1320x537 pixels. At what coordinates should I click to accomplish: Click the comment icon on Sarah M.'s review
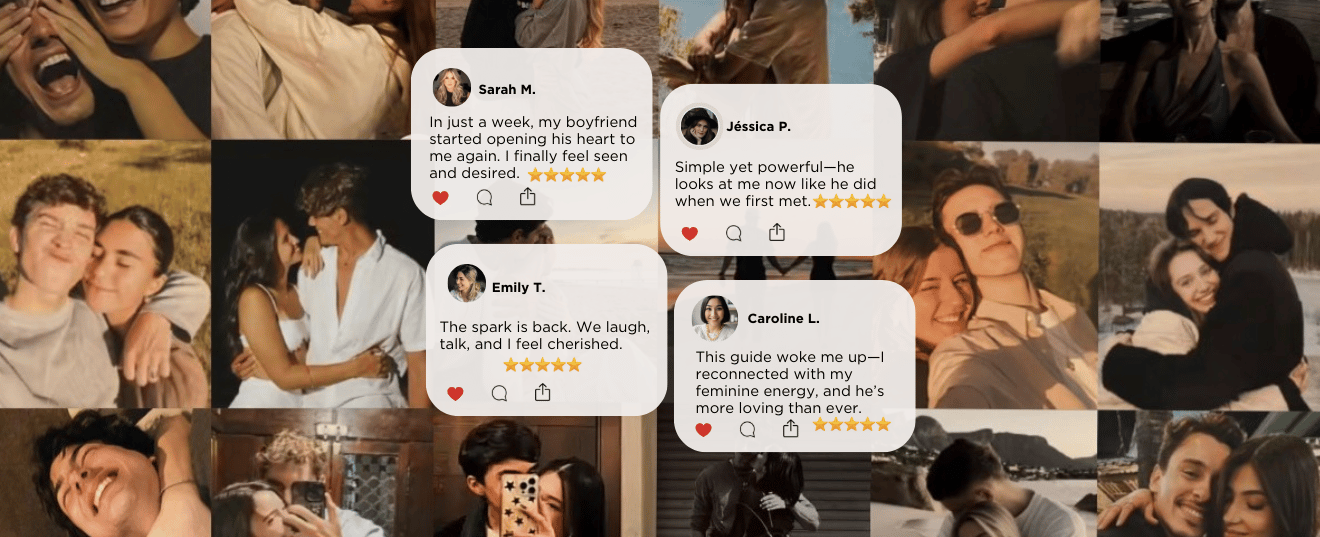pyautogui.click(x=485, y=198)
